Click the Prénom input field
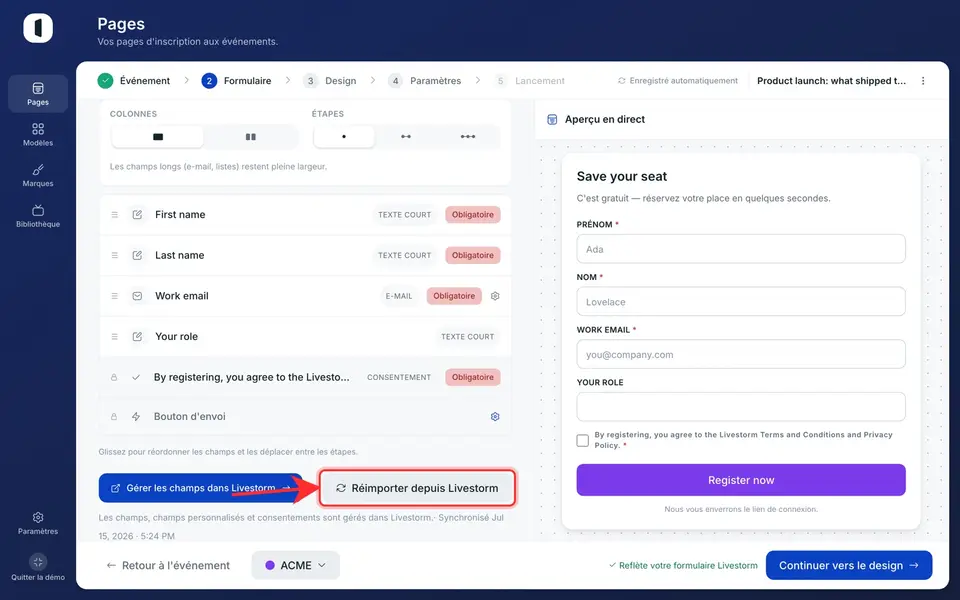The height and width of the screenshot is (600, 960). (x=741, y=249)
